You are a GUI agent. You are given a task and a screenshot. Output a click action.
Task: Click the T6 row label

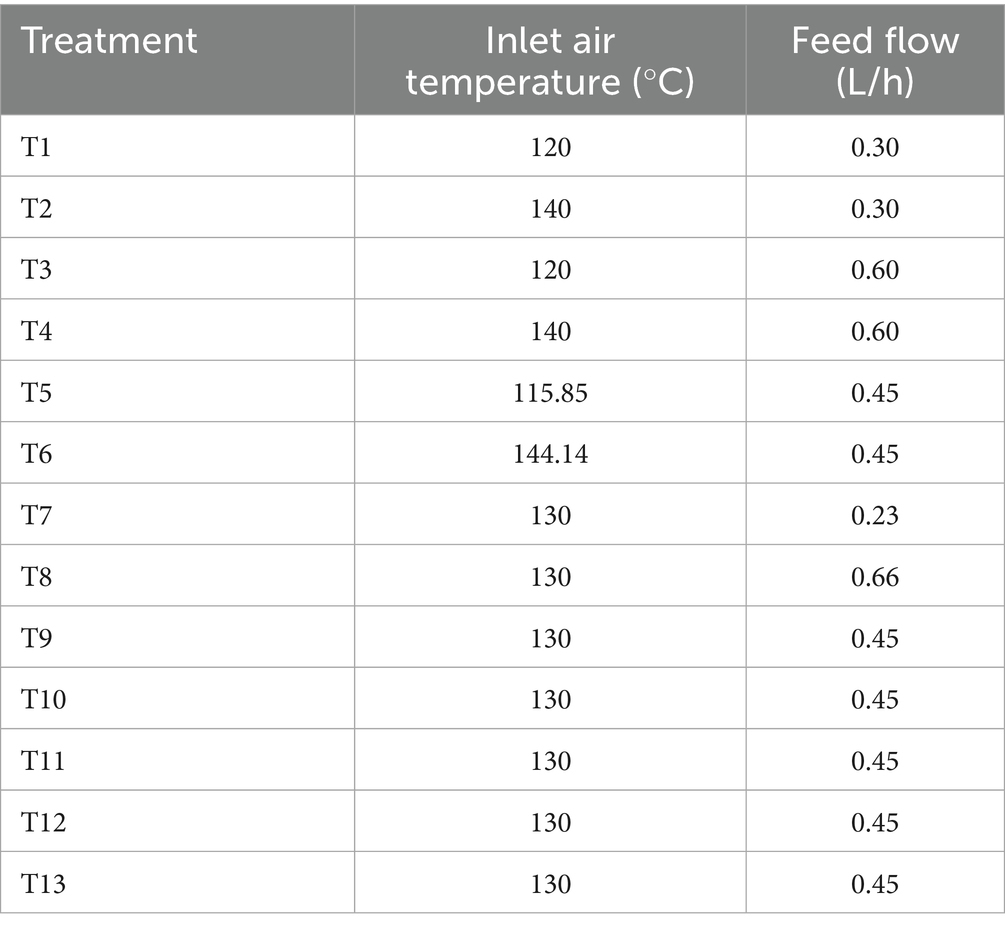[x=35, y=454]
